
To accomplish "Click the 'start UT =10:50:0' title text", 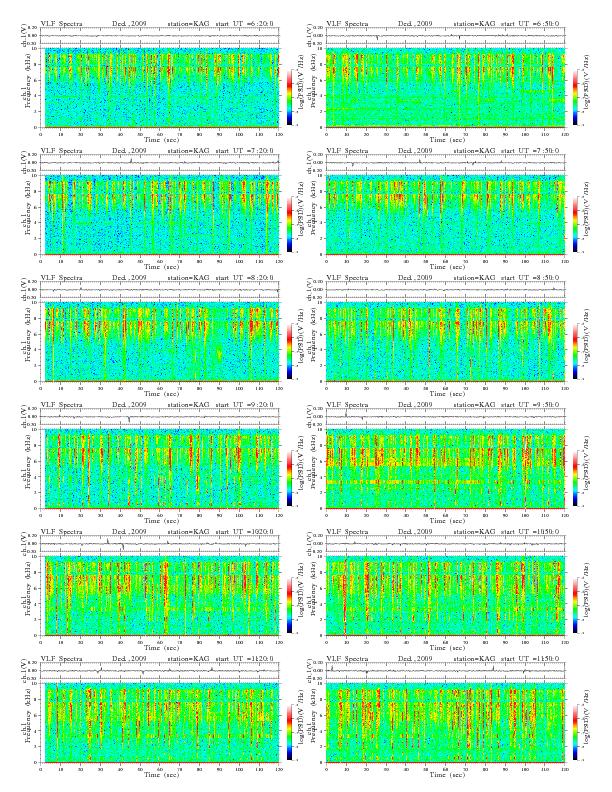I will click(531, 532).
